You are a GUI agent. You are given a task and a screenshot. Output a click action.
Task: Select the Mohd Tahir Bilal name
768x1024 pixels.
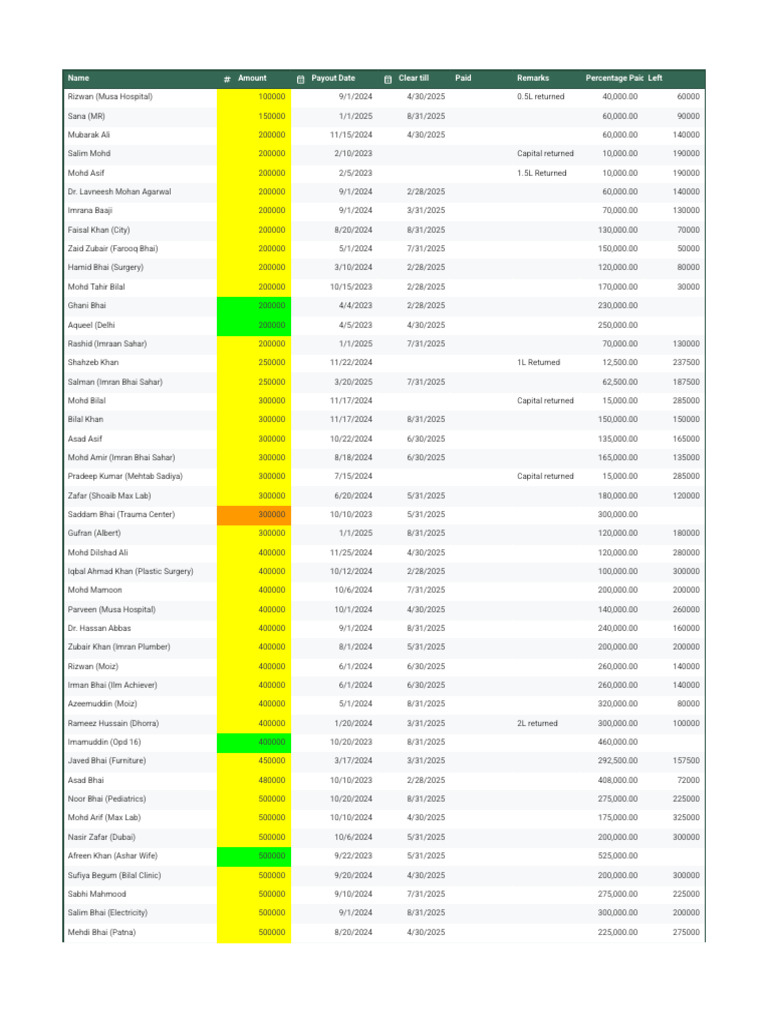point(96,287)
